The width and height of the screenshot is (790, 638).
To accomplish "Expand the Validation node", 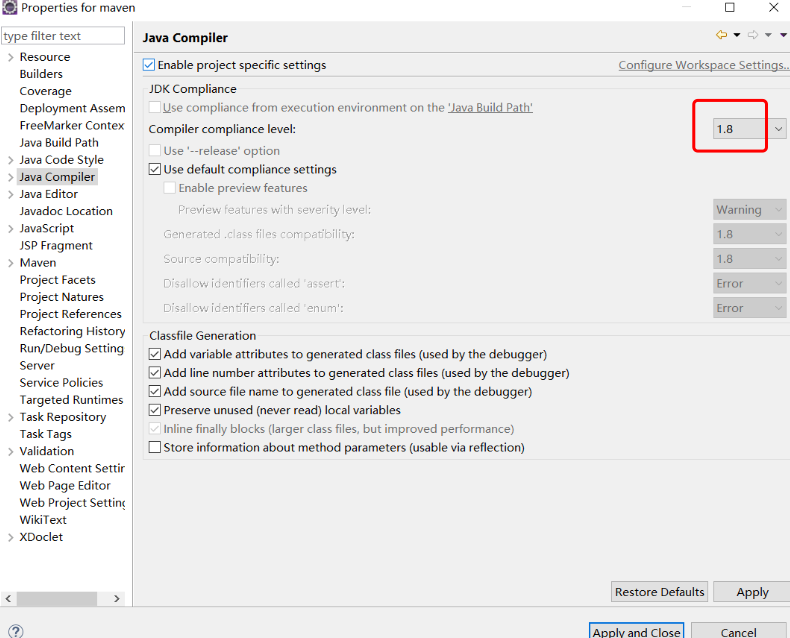I will (x=11, y=452).
